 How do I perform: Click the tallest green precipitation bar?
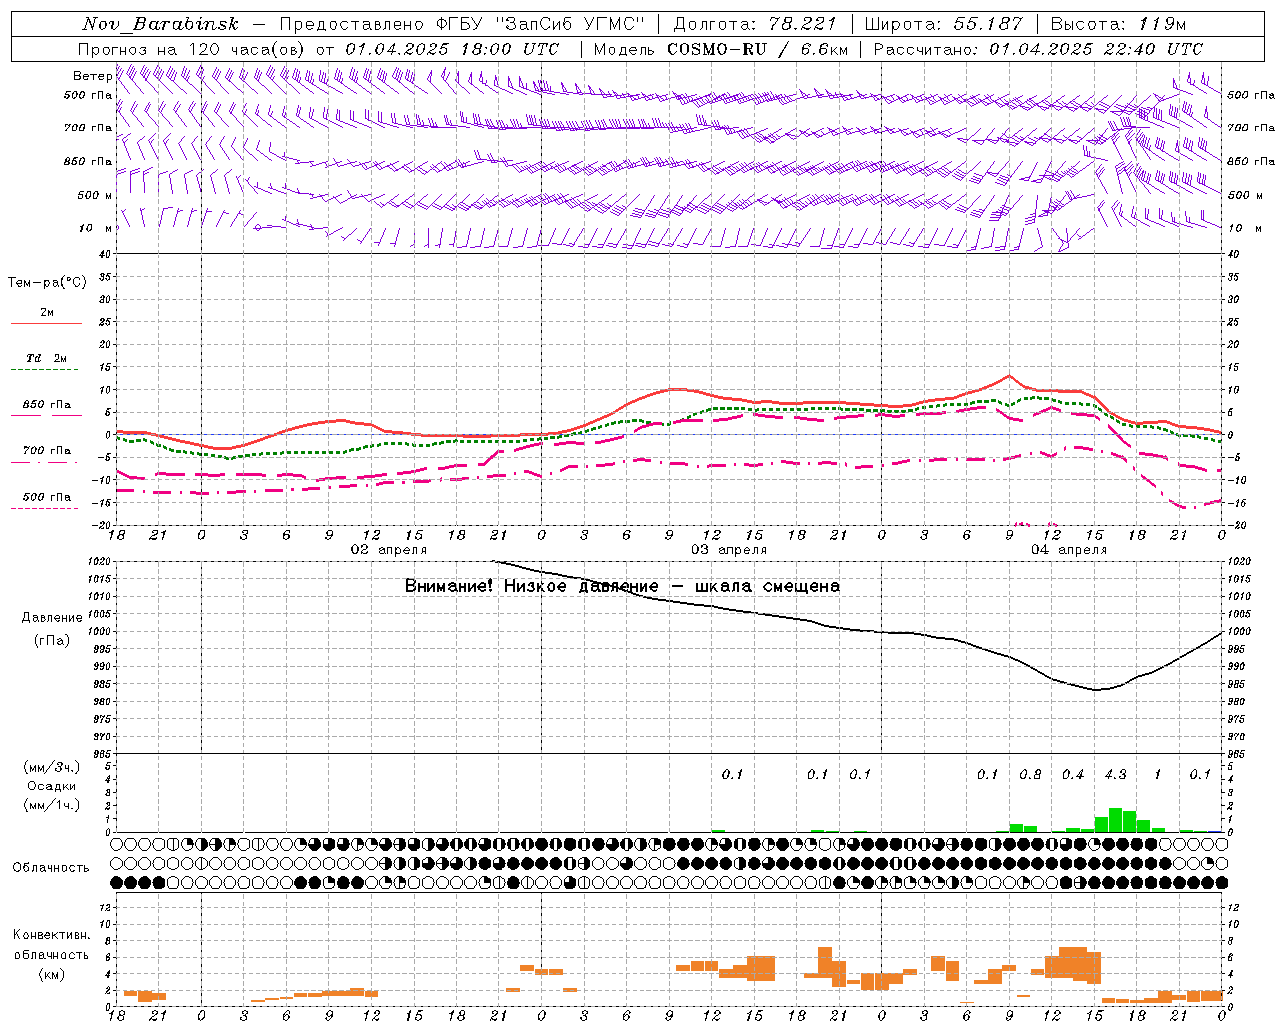(1115, 820)
